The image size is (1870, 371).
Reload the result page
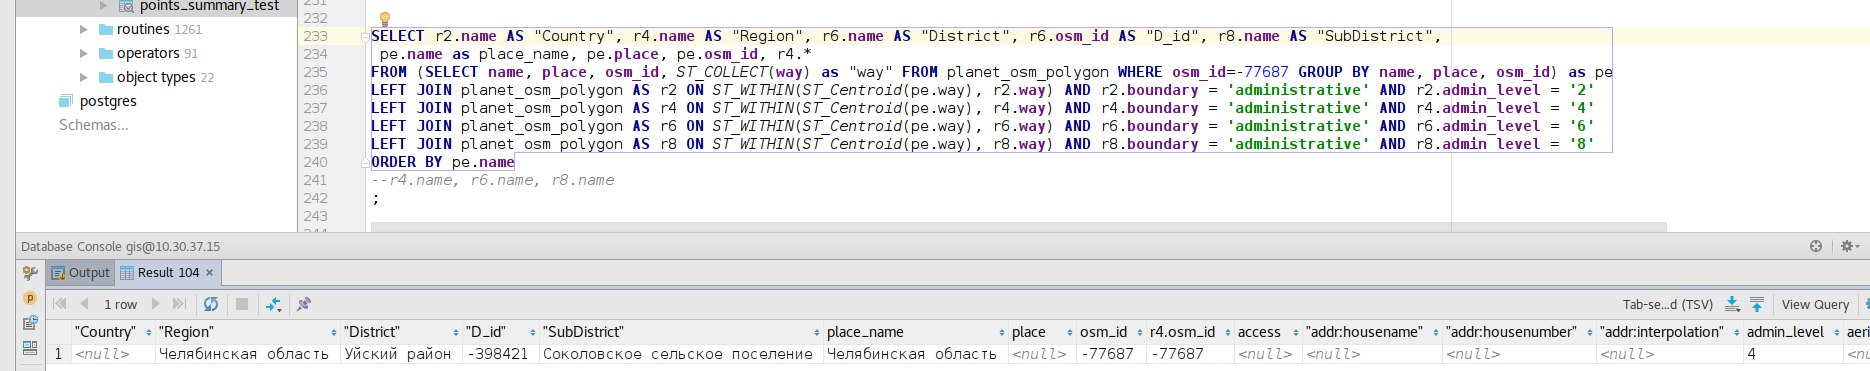211,304
